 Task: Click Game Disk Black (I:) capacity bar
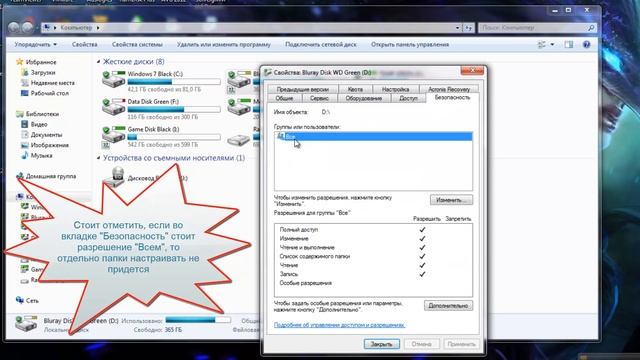point(174,137)
